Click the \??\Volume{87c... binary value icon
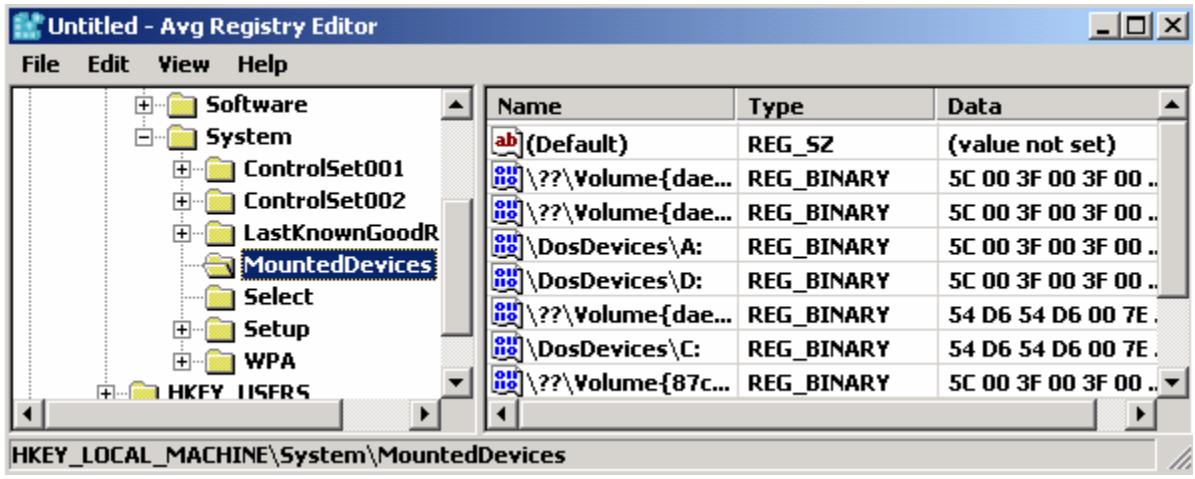This screenshot has width=1195, height=479. pyautogui.click(x=507, y=381)
